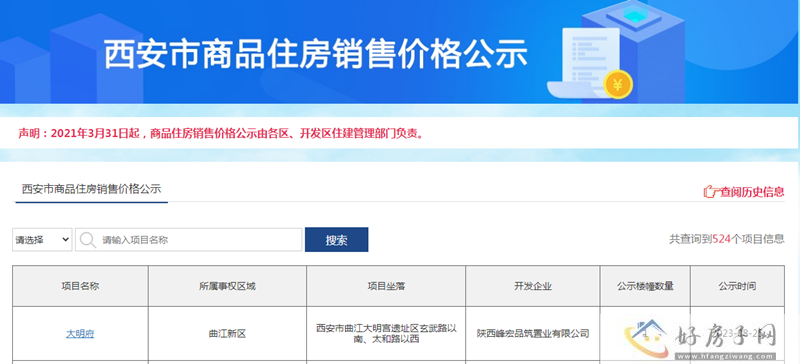The height and width of the screenshot is (364, 800).
Task: Click the 公示楼幢数量 column header
Action: coord(645,286)
